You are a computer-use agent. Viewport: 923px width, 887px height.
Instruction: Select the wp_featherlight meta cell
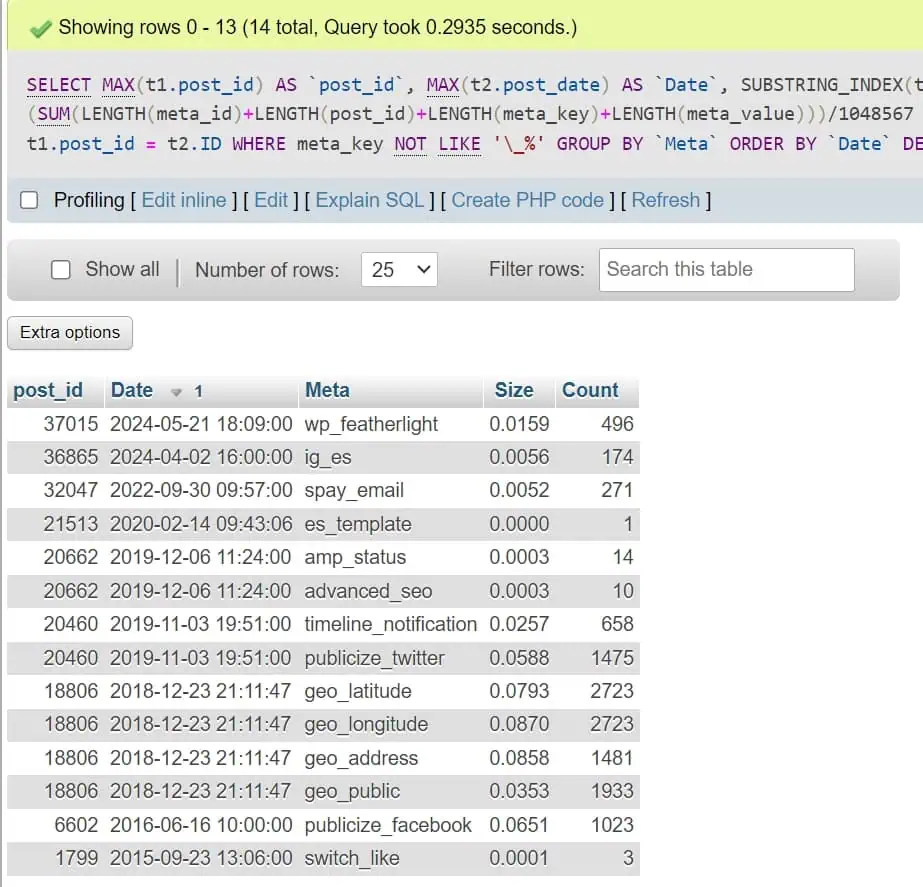click(371, 424)
